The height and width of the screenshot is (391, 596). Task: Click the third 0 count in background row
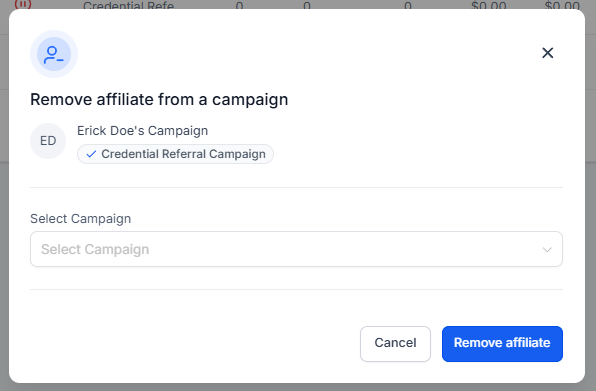pos(408,5)
